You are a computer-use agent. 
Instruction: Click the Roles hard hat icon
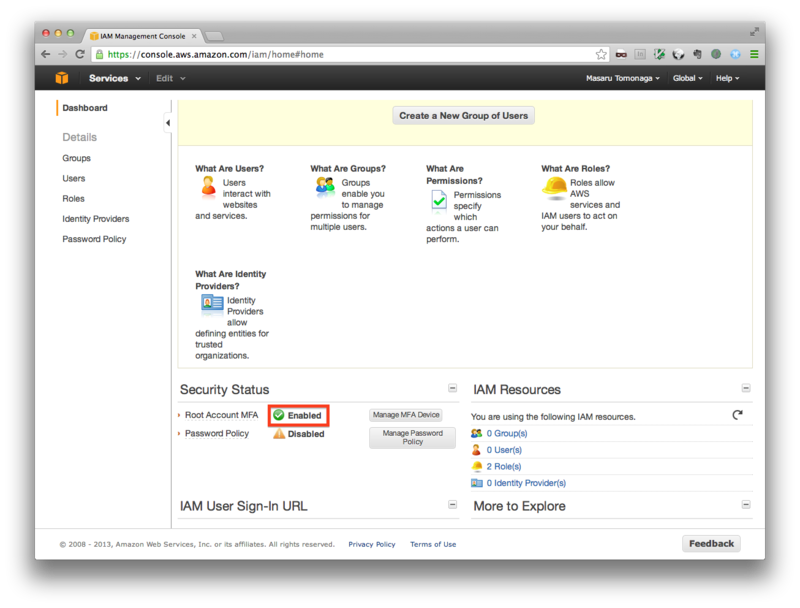[554, 187]
